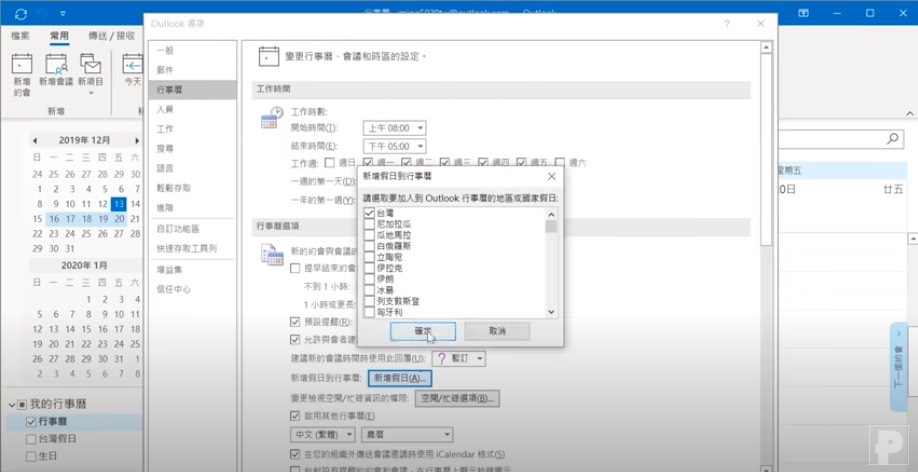The height and width of the screenshot is (472, 918).
Task: Check 瓜地馬拉 in the holiday list
Action: pos(369,235)
